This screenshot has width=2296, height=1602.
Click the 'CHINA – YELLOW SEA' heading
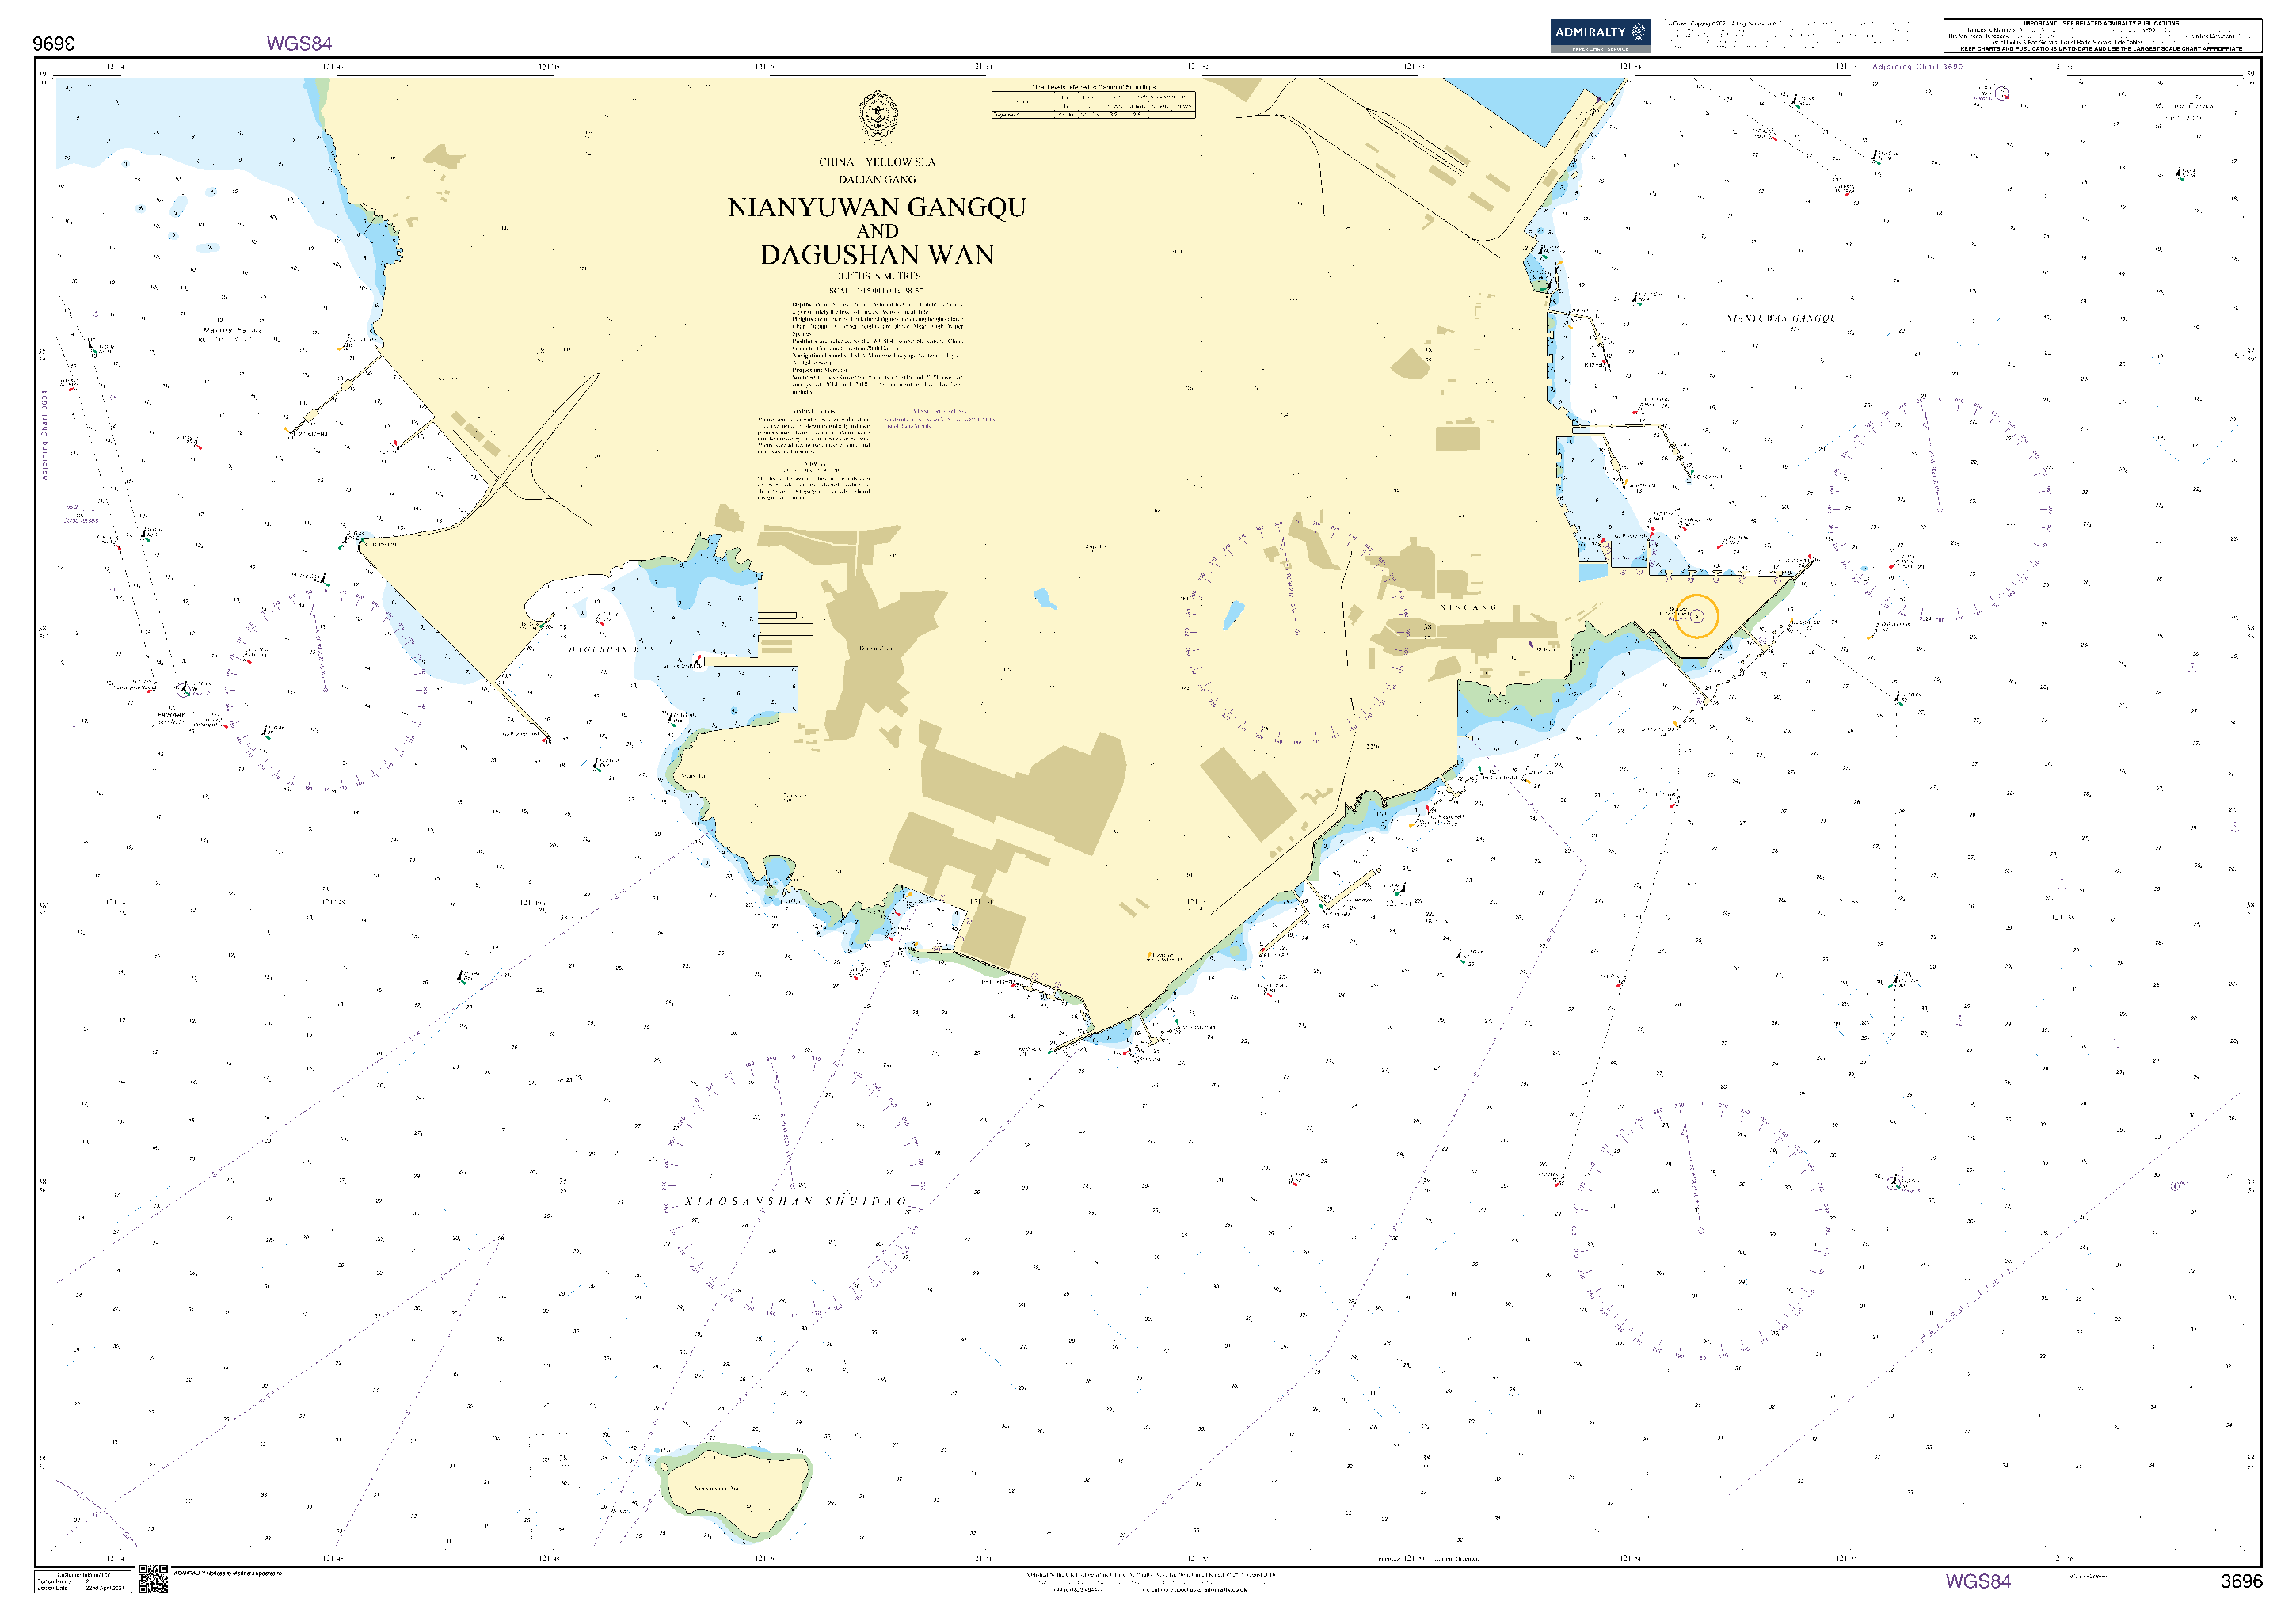tap(877, 162)
